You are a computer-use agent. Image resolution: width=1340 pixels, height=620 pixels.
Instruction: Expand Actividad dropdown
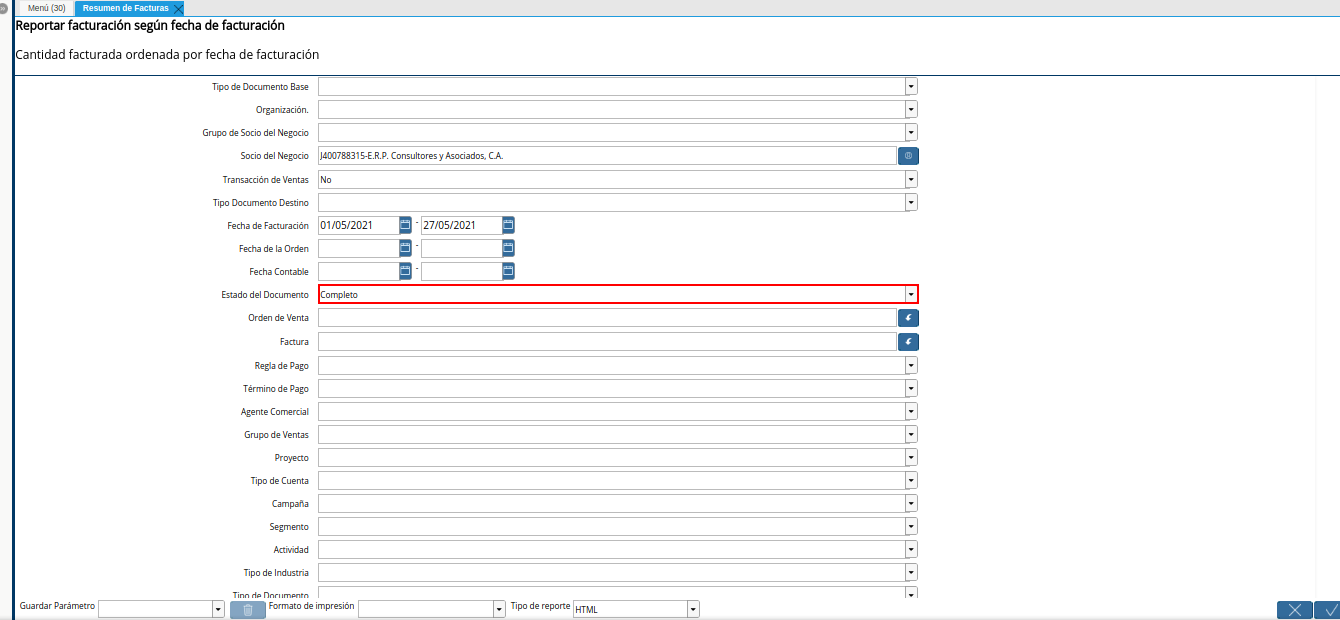911,550
